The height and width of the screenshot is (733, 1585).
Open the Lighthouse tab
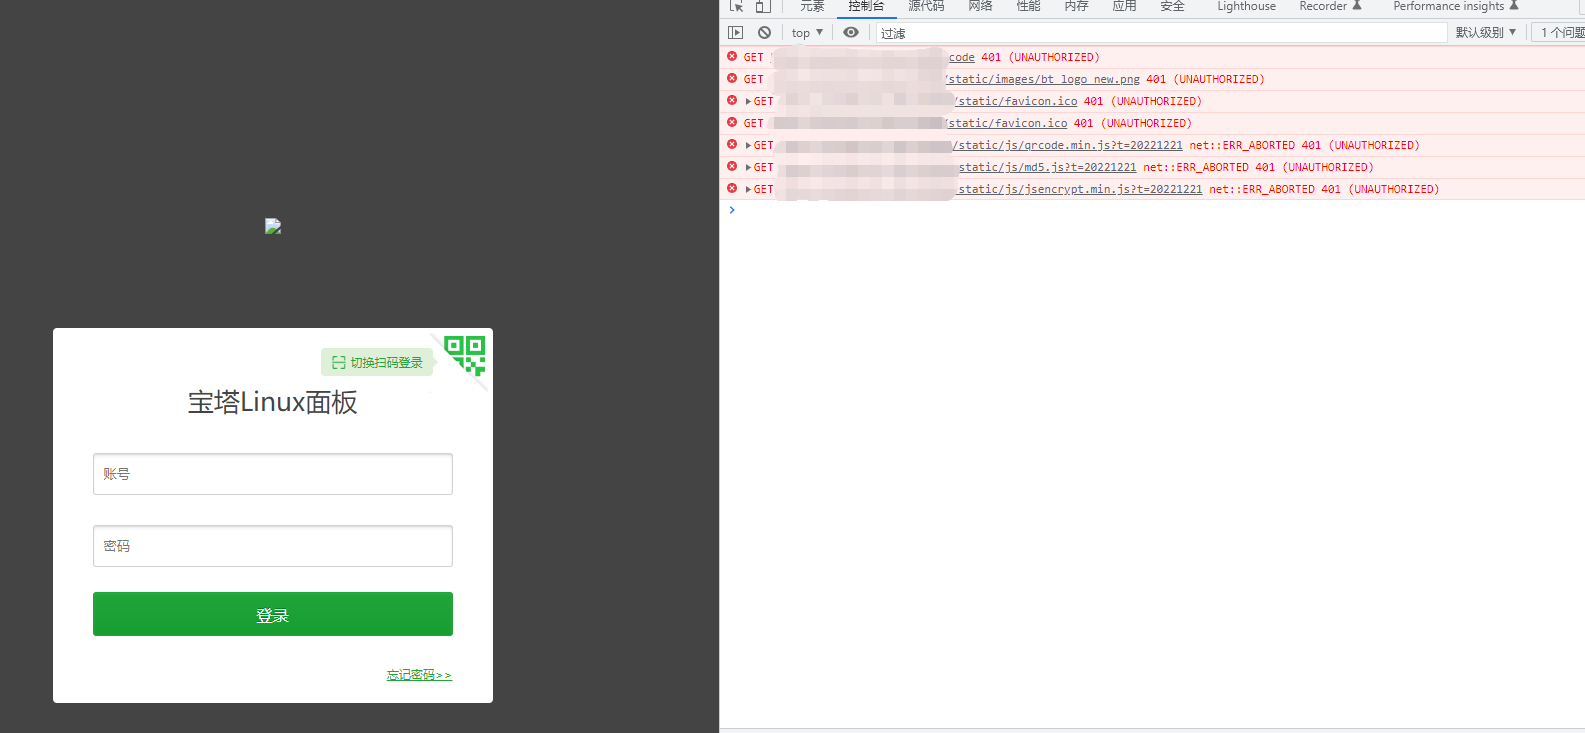pyautogui.click(x=1246, y=6)
